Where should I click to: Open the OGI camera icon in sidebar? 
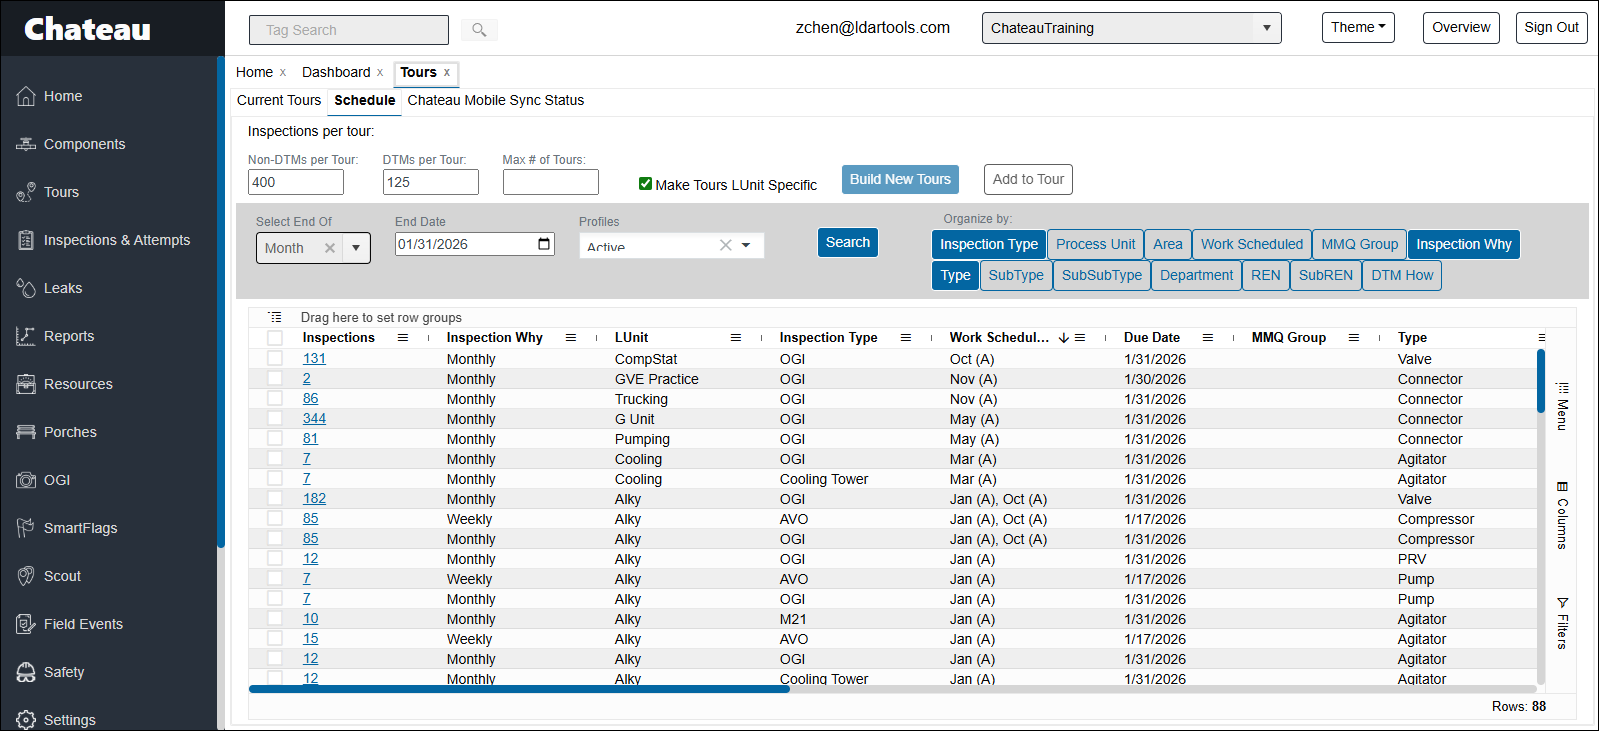(26, 480)
